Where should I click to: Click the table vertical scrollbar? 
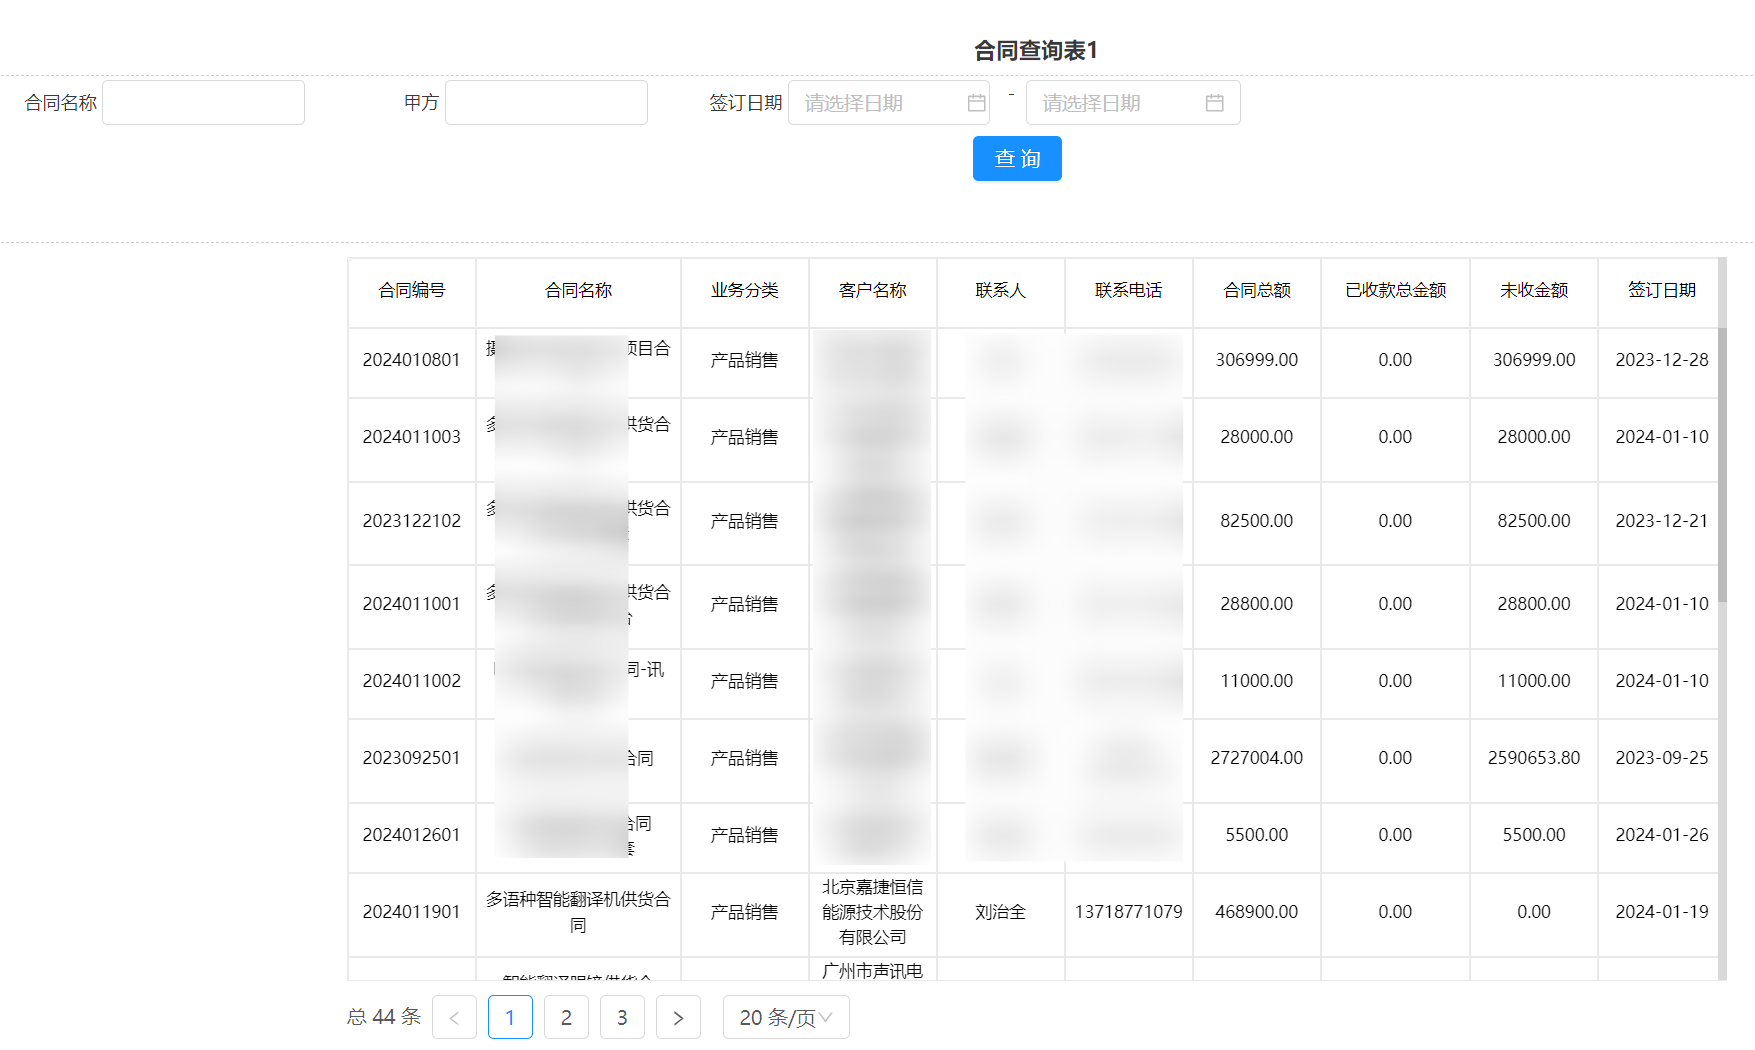click(x=1722, y=465)
